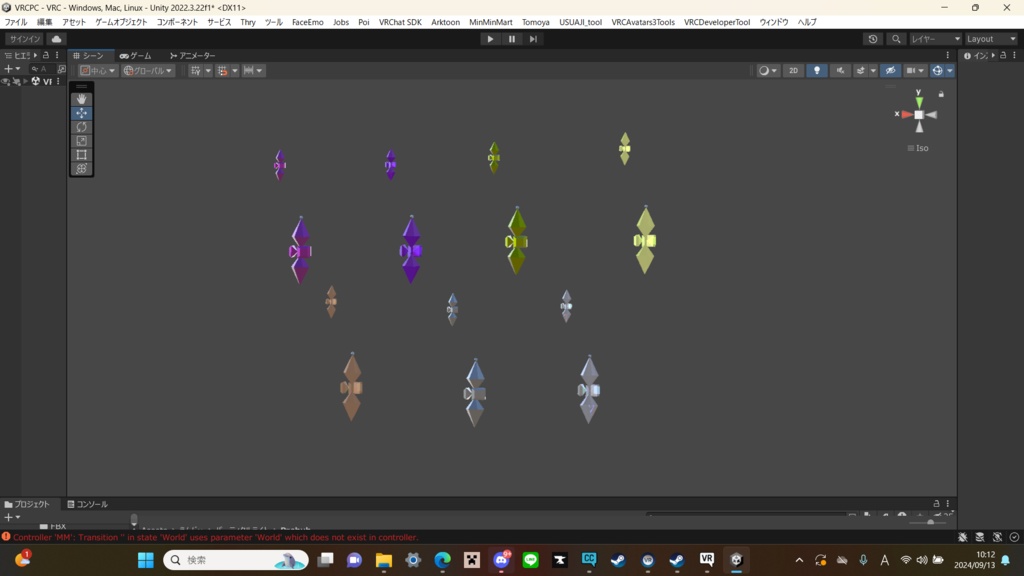The height and width of the screenshot is (576, 1024).
Task: Toggle scene audio mute button
Action: point(840,71)
